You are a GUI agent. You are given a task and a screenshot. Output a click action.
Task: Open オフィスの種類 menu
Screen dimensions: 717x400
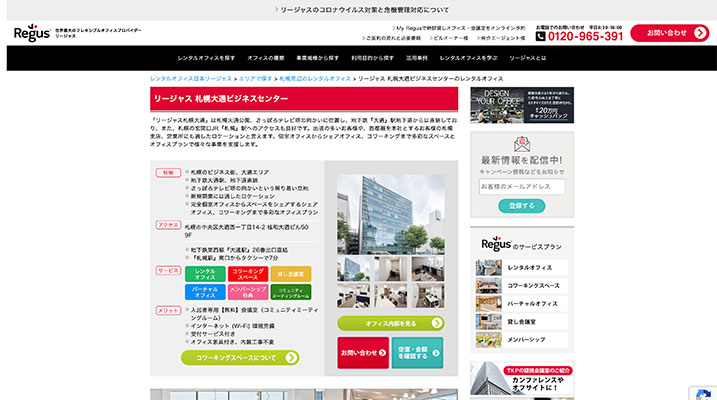[266, 58]
